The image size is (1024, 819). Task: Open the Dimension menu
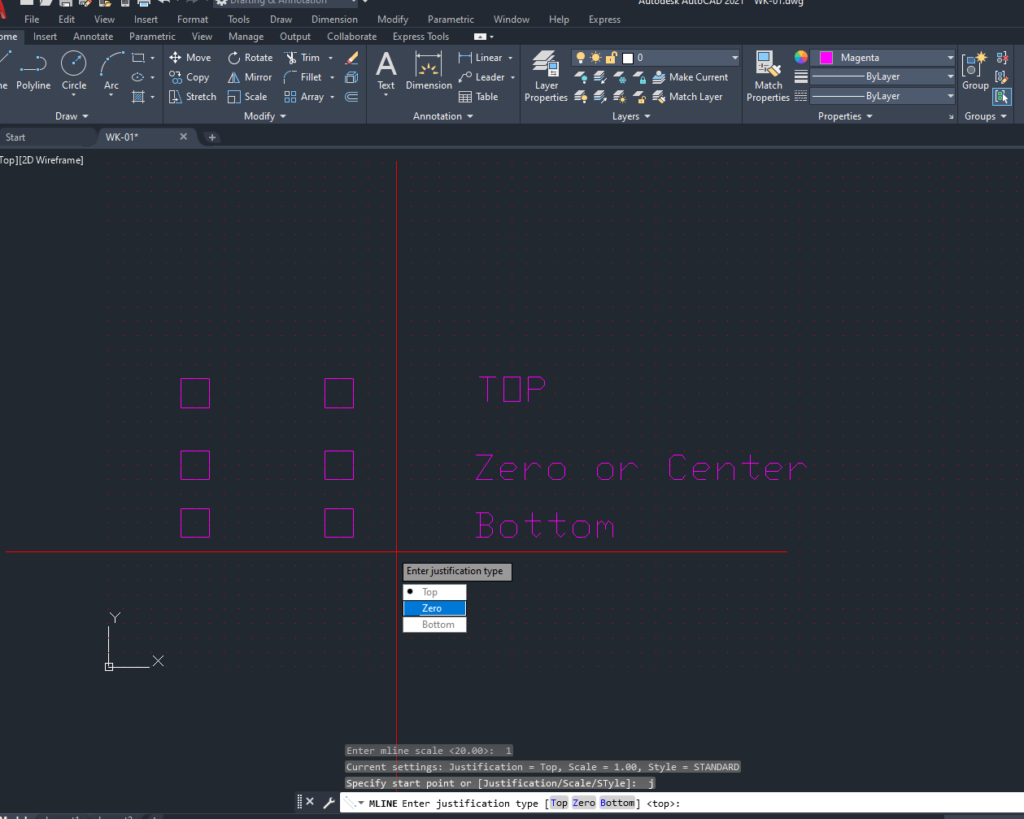point(334,19)
